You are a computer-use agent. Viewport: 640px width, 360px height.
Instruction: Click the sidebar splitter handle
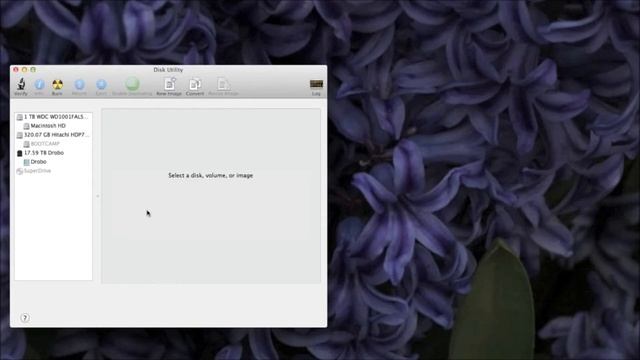point(97,196)
